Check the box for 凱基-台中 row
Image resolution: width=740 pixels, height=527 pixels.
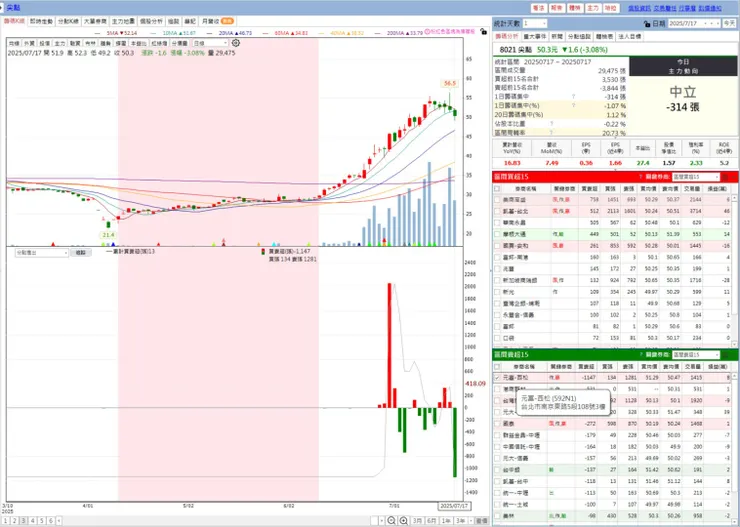click(497, 481)
